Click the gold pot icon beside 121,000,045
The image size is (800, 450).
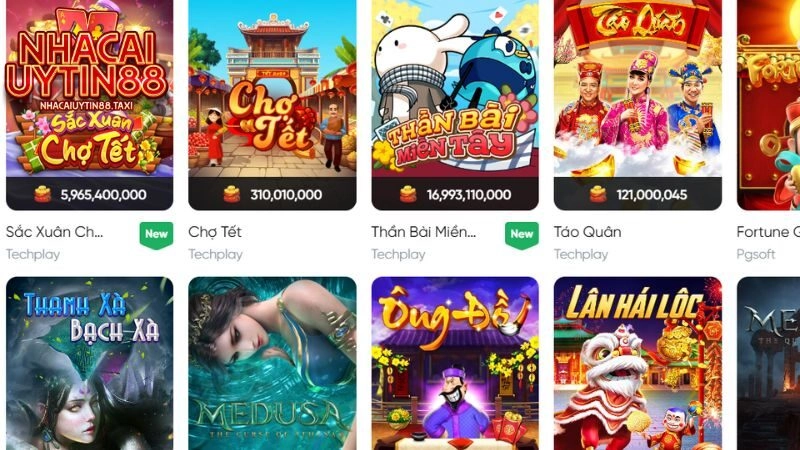598,194
